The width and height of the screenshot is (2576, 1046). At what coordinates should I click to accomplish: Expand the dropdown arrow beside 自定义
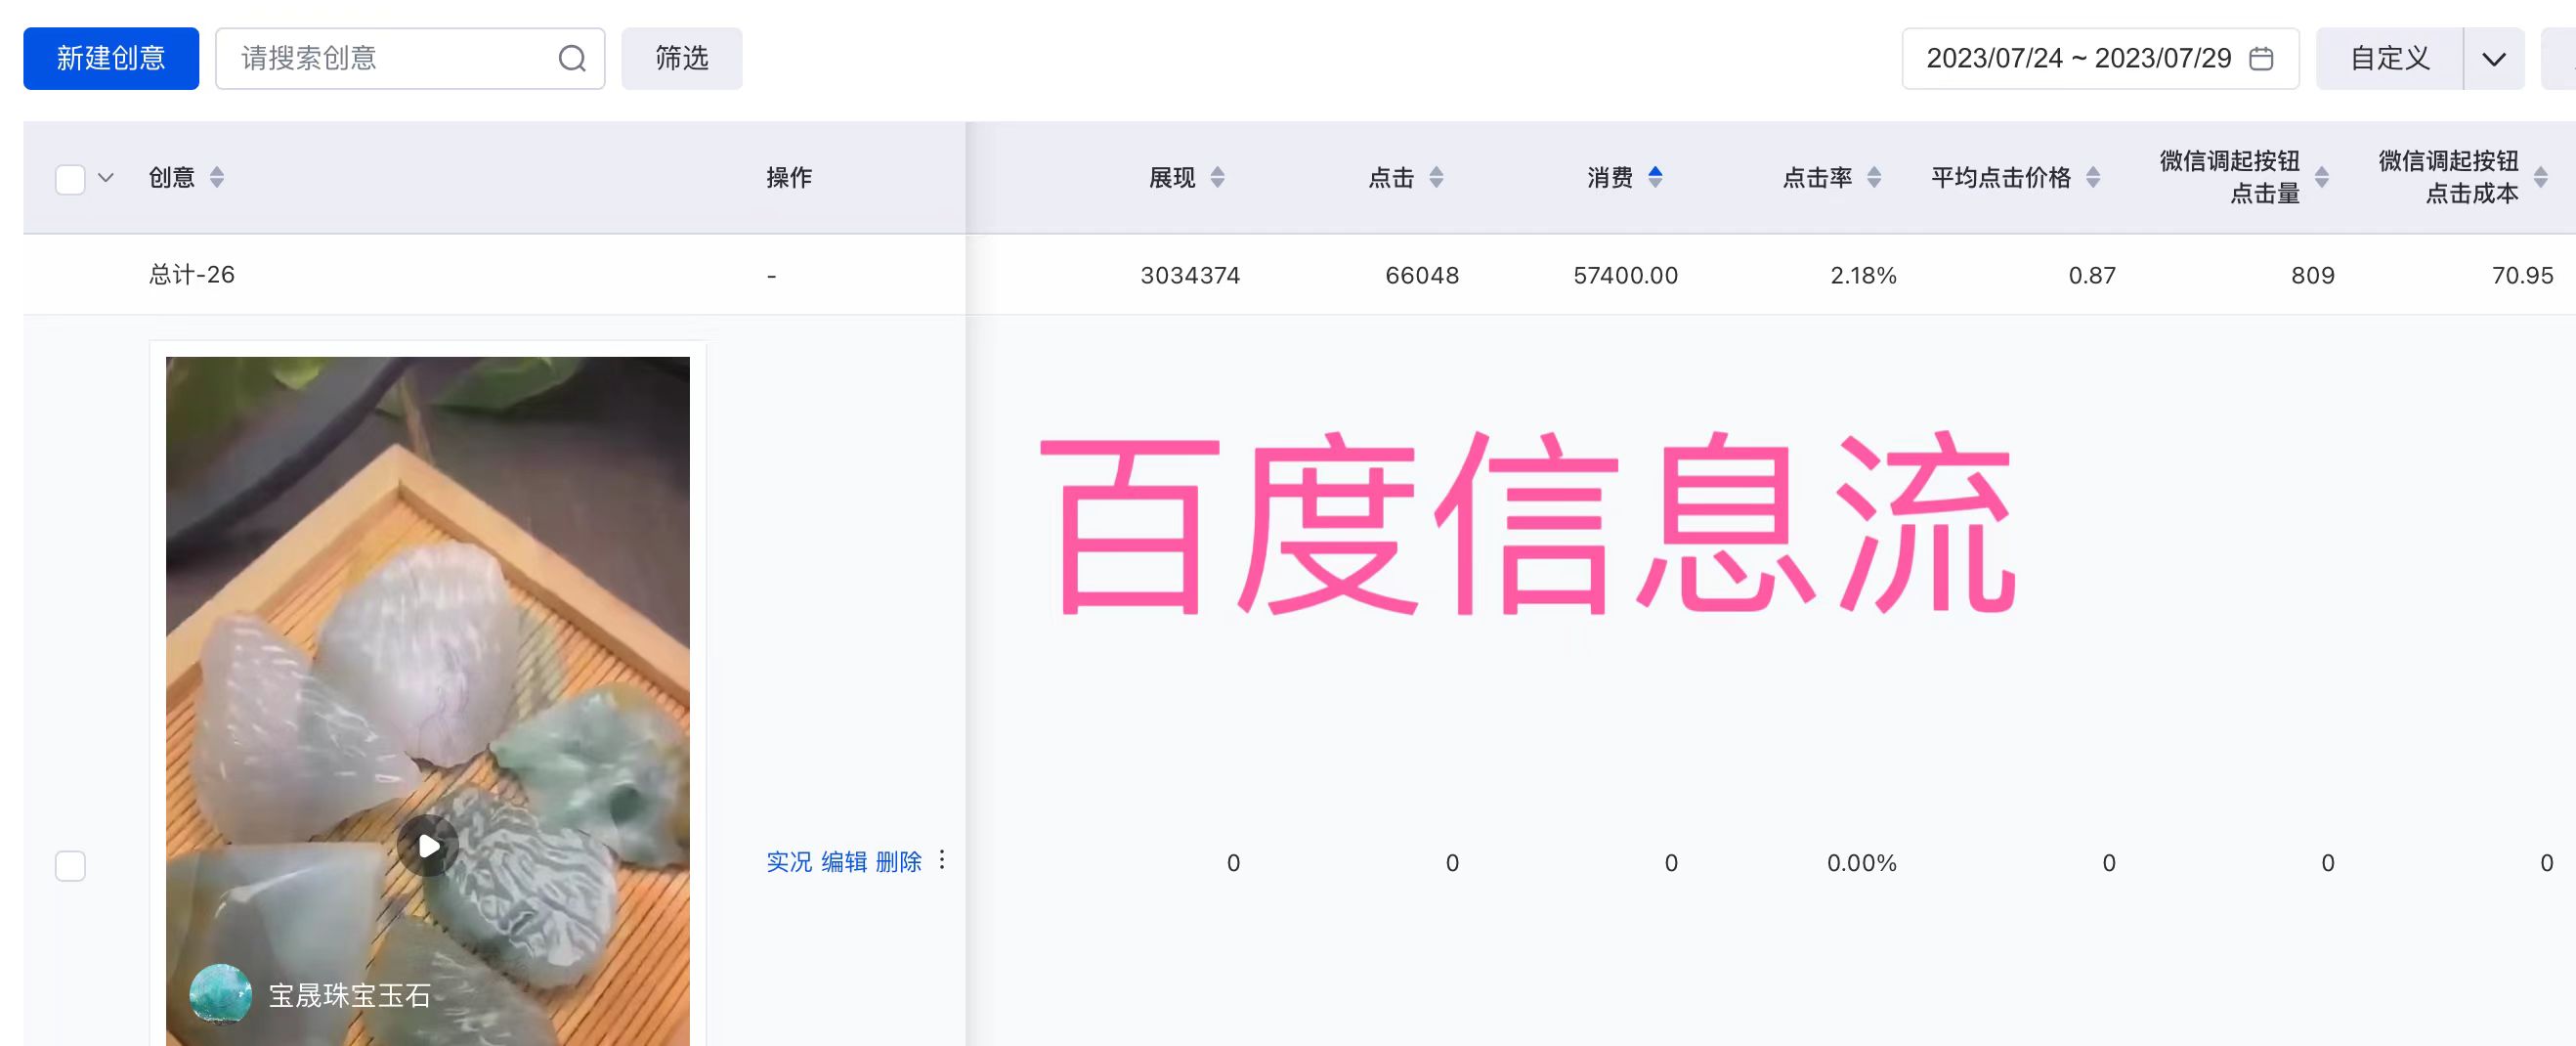point(2494,58)
